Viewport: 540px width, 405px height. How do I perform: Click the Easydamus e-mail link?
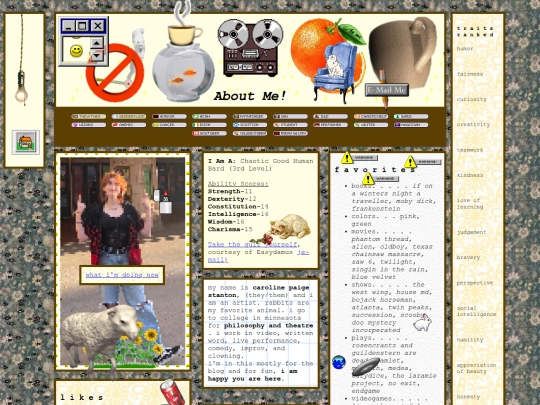click(258, 256)
